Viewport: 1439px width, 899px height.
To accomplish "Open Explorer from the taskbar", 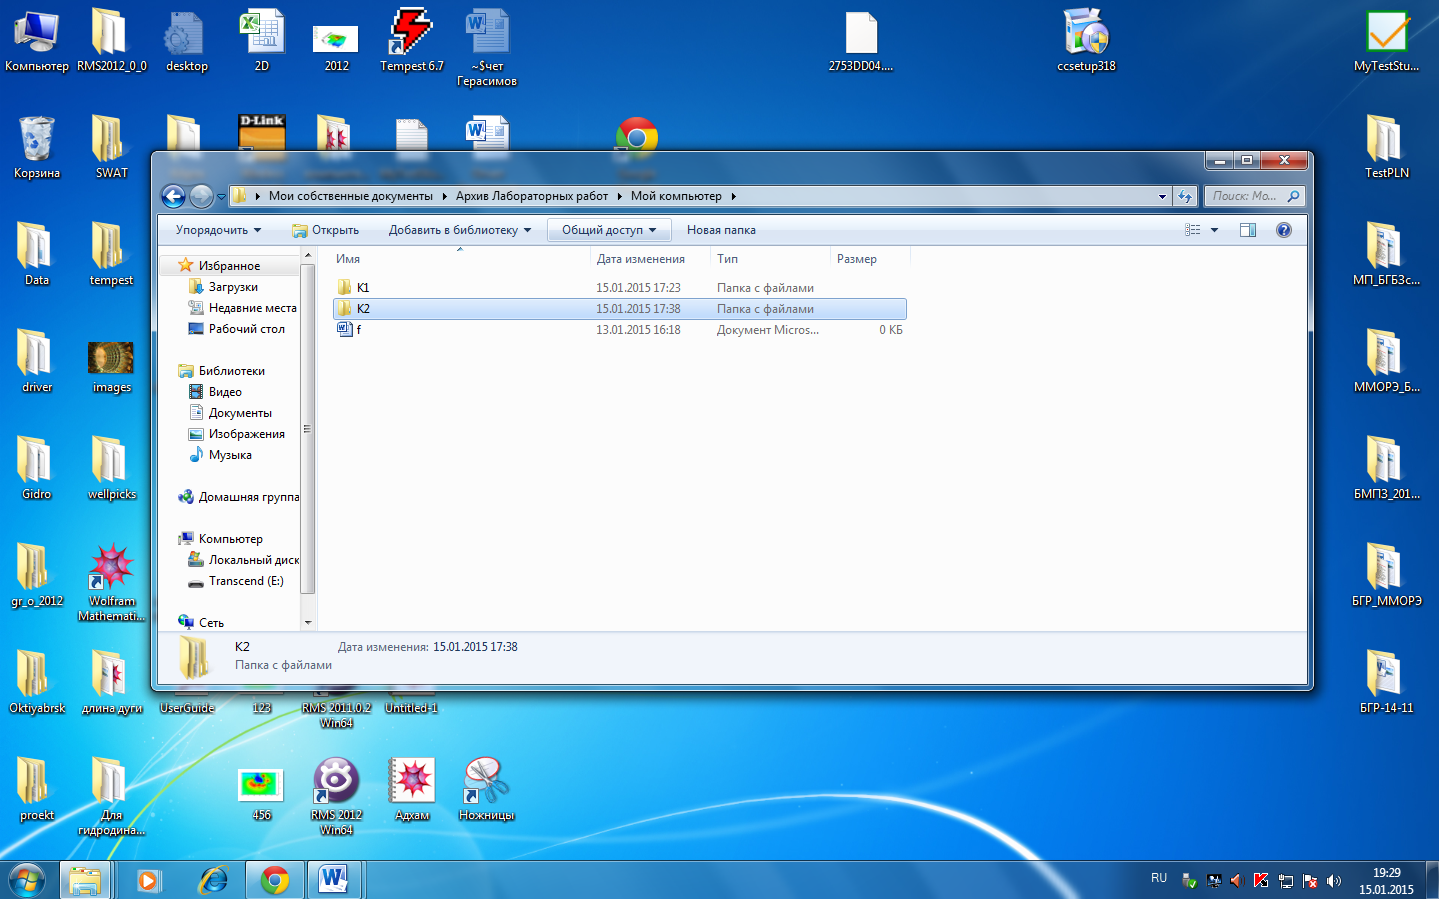I will point(86,880).
